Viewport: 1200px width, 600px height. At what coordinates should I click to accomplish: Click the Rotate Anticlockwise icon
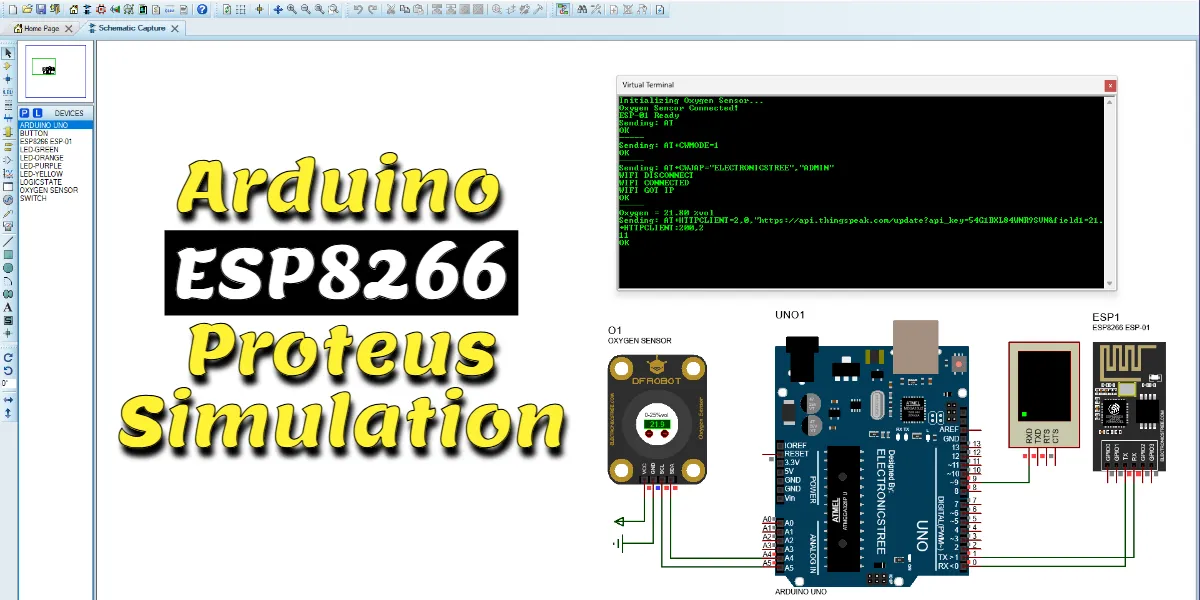point(8,369)
